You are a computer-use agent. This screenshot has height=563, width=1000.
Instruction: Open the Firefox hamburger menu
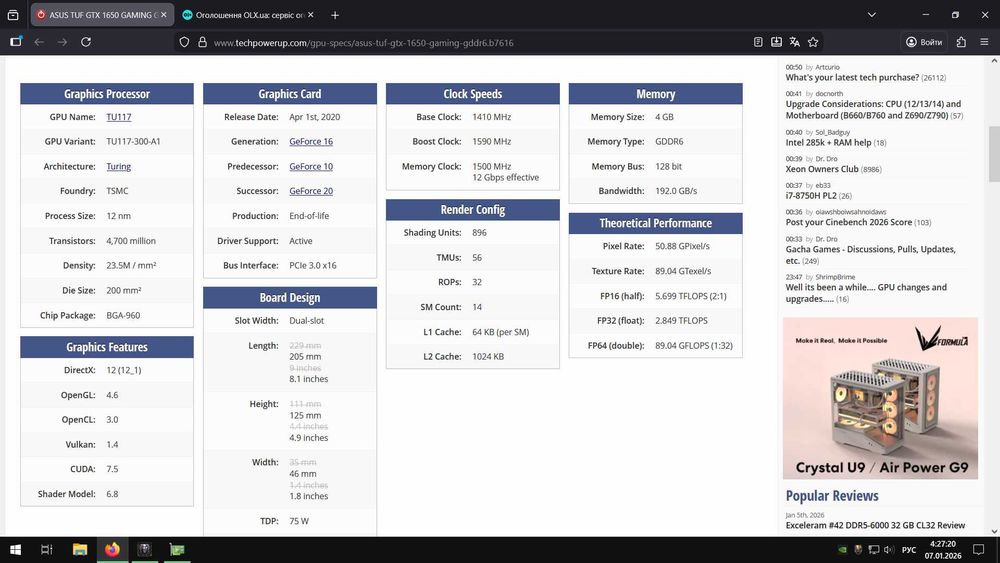[984, 42]
